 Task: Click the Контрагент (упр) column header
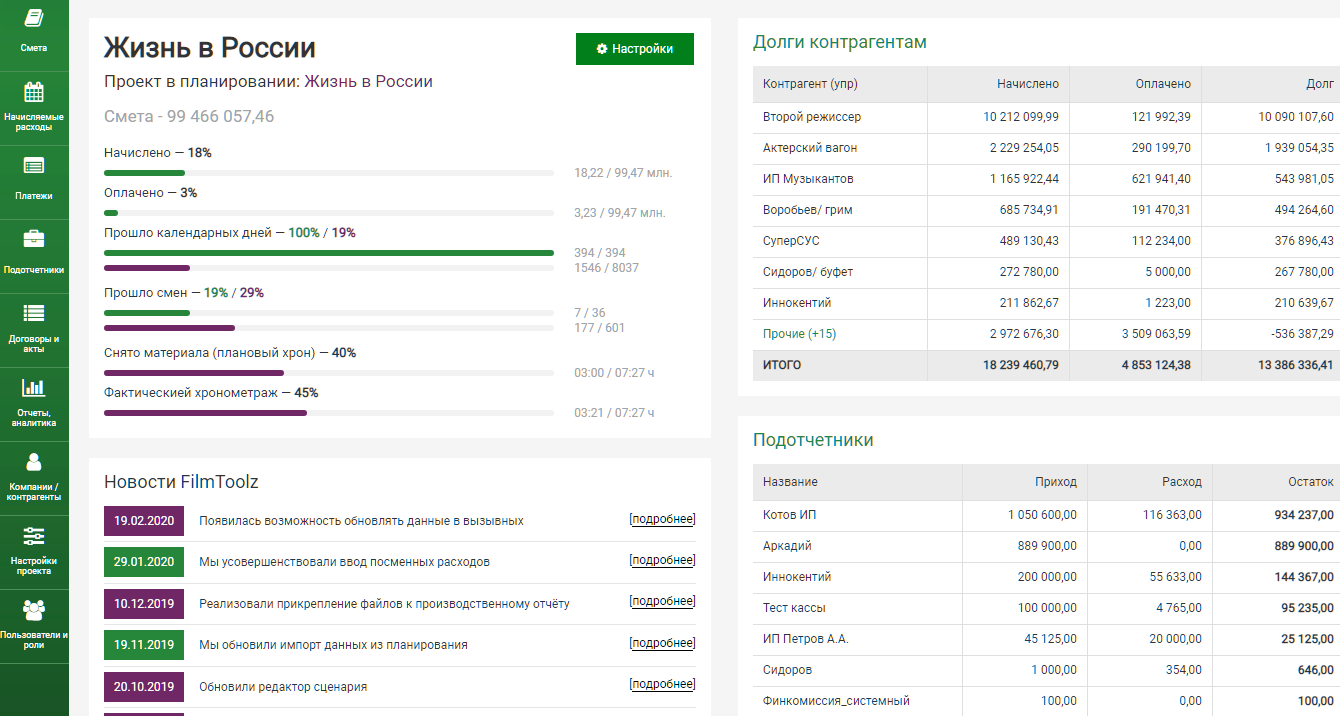[x=840, y=84]
